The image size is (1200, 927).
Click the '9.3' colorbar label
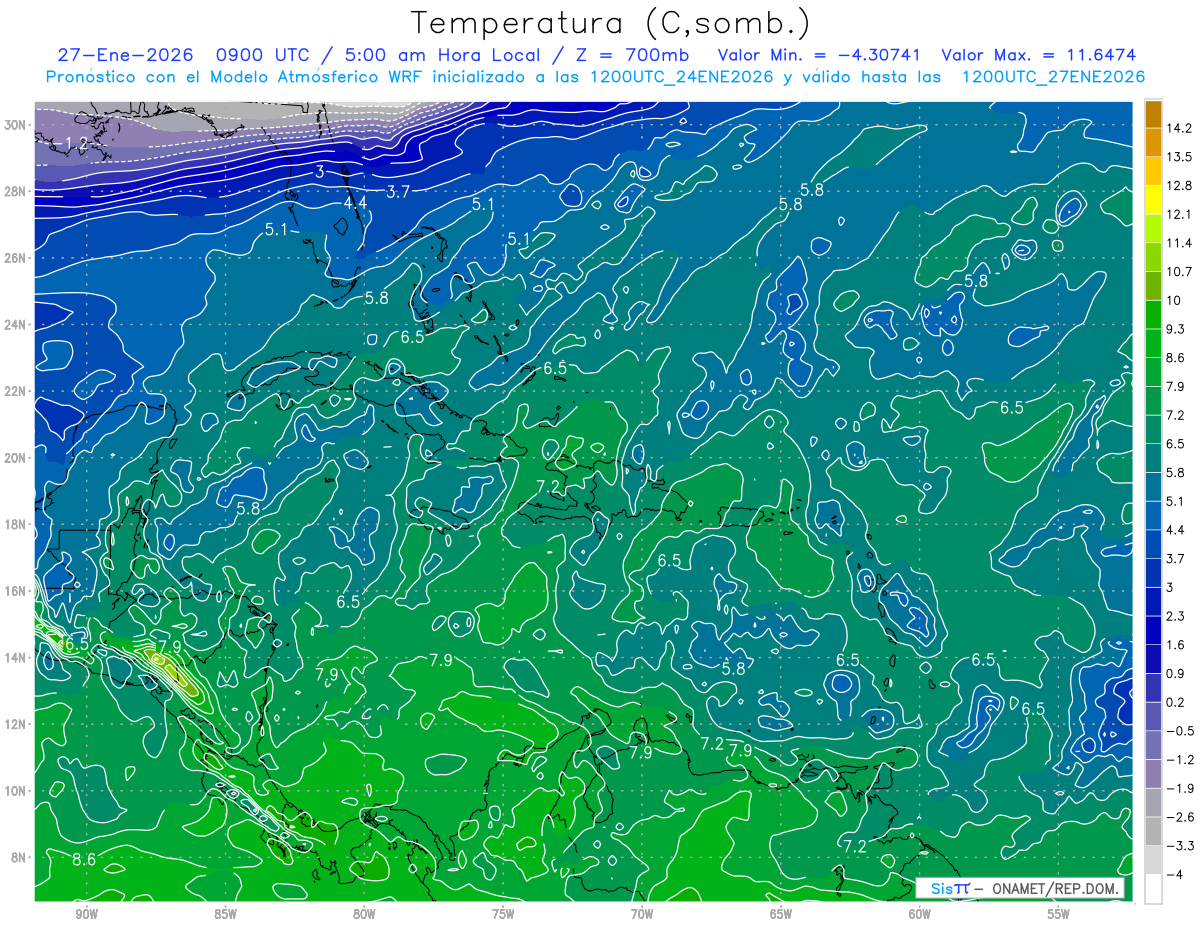1177,329
